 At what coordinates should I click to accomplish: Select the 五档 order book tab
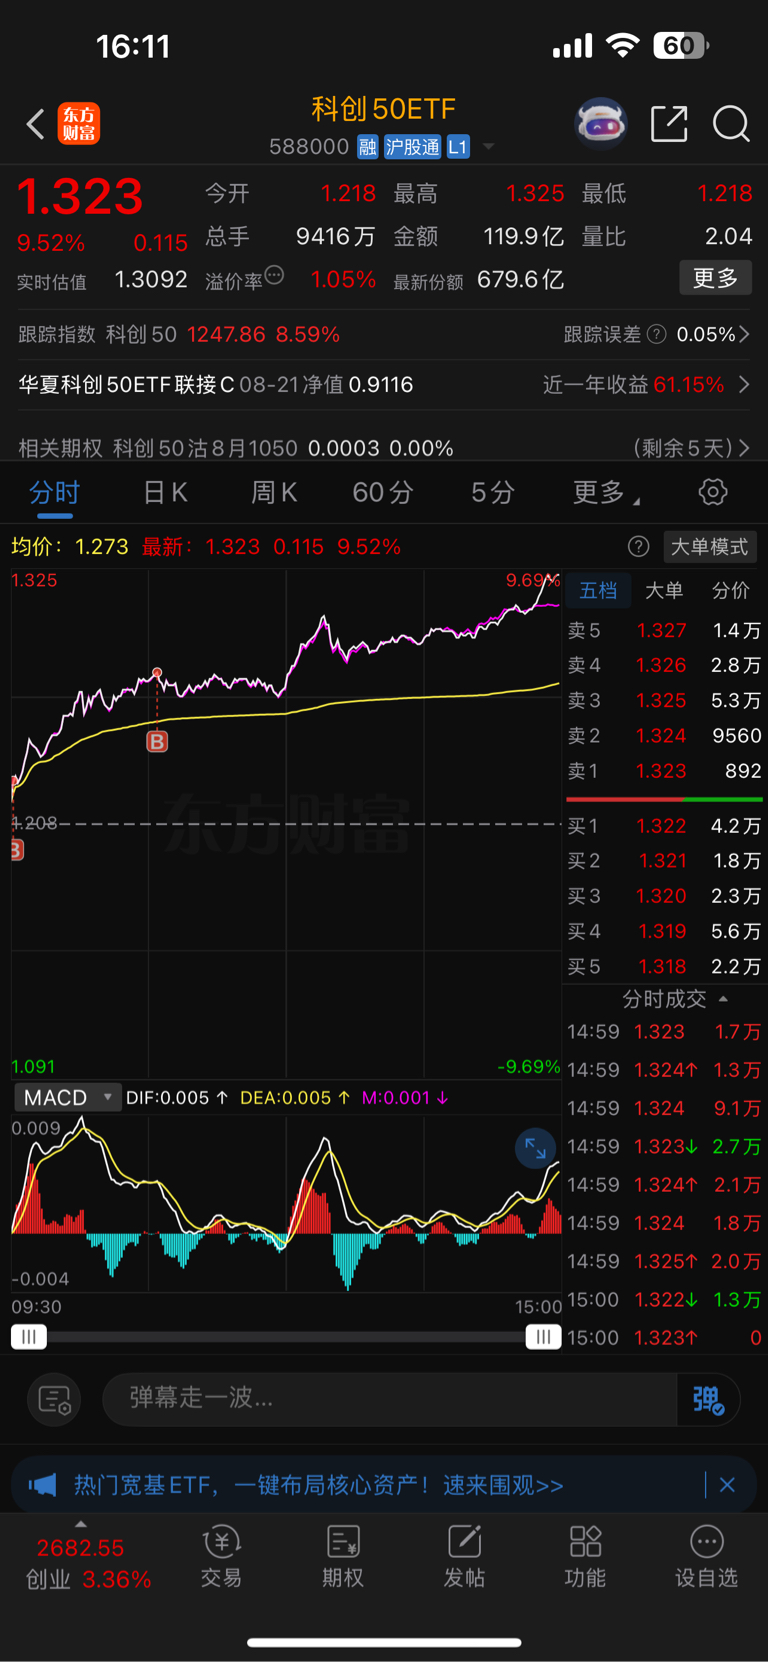pos(598,590)
